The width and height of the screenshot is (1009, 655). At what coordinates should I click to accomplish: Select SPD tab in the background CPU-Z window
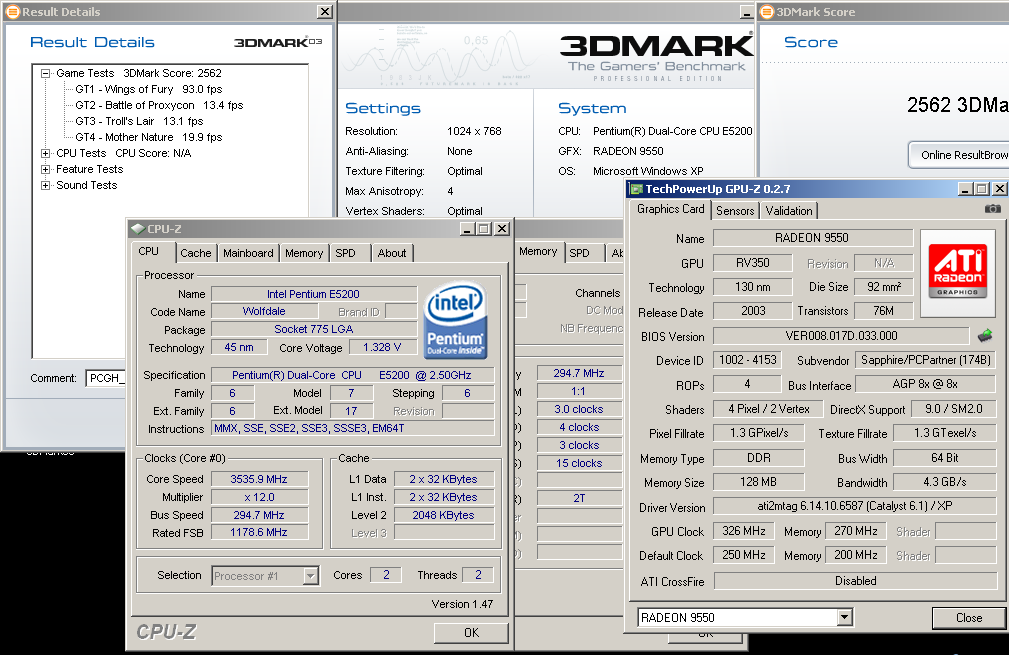[579, 253]
